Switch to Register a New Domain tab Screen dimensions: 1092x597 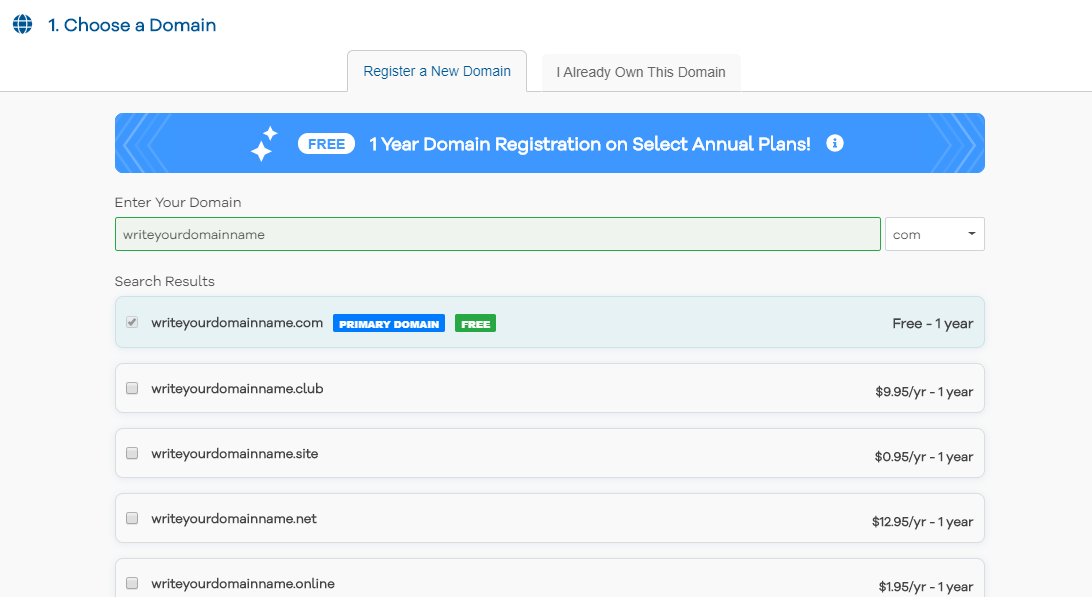(x=437, y=72)
